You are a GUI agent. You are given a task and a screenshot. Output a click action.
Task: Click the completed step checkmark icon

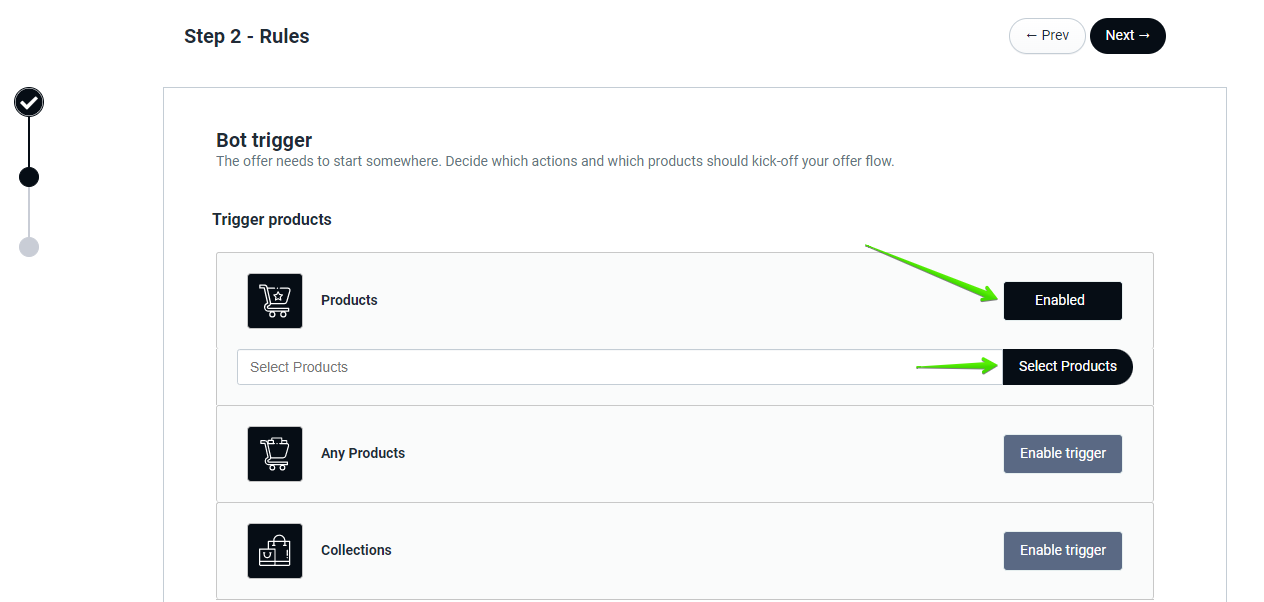click(x=29, y=102)
